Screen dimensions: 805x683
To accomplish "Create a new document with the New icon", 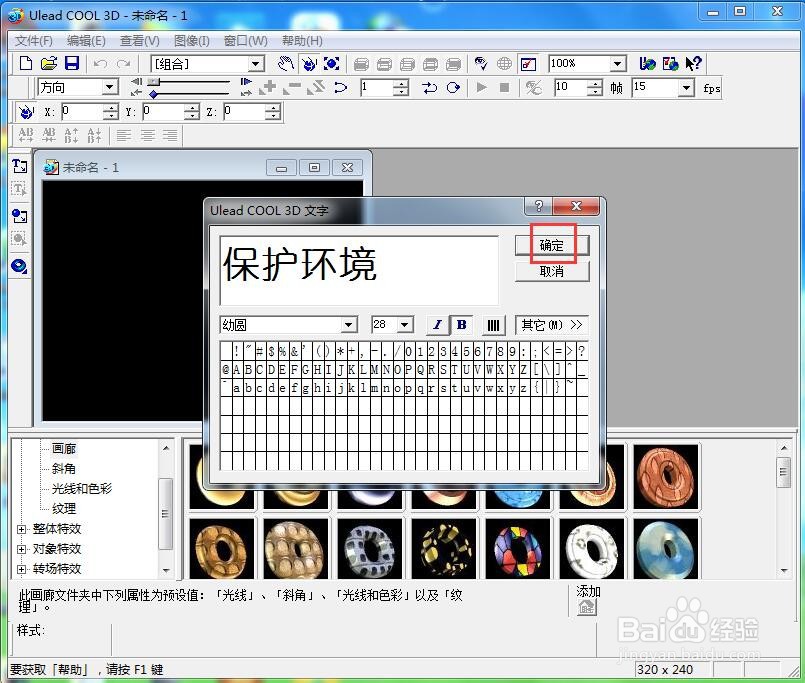I will click(25, 64).
